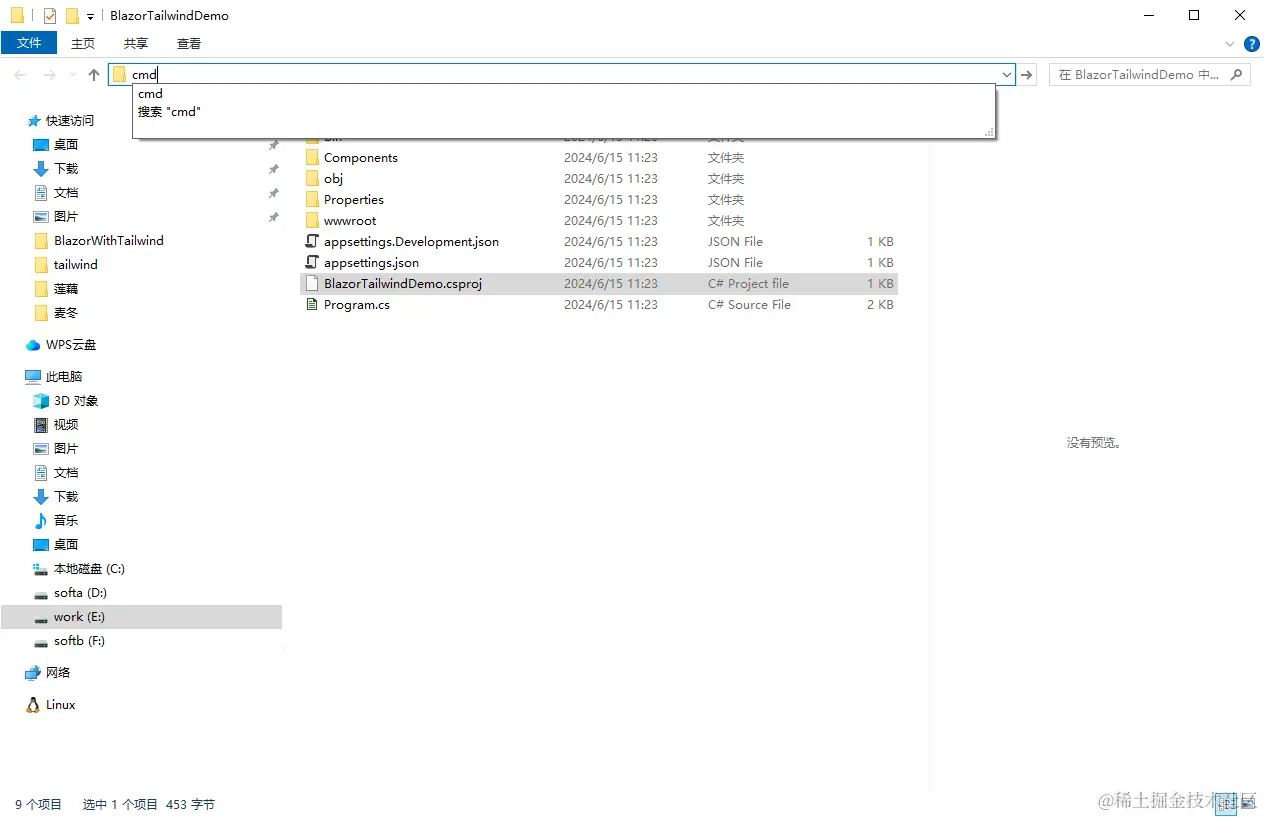Switch to the 查看 ribbon tab
Viewport: 1264px width, 817px height.
(189, 43)
